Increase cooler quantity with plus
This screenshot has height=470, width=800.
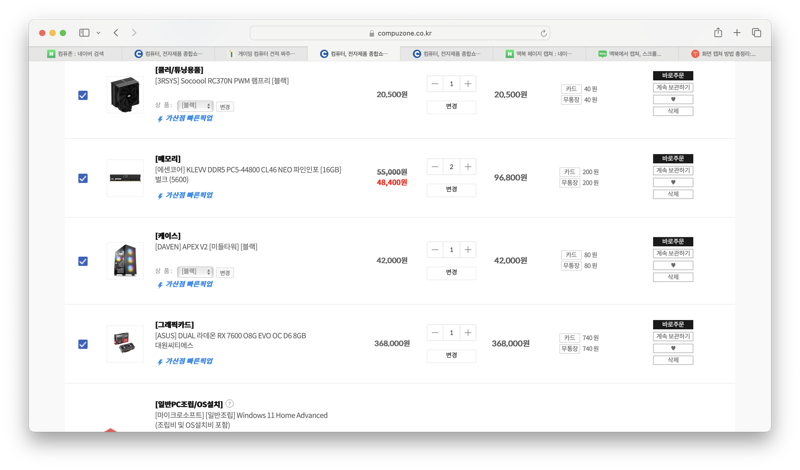tap(468, 84)
